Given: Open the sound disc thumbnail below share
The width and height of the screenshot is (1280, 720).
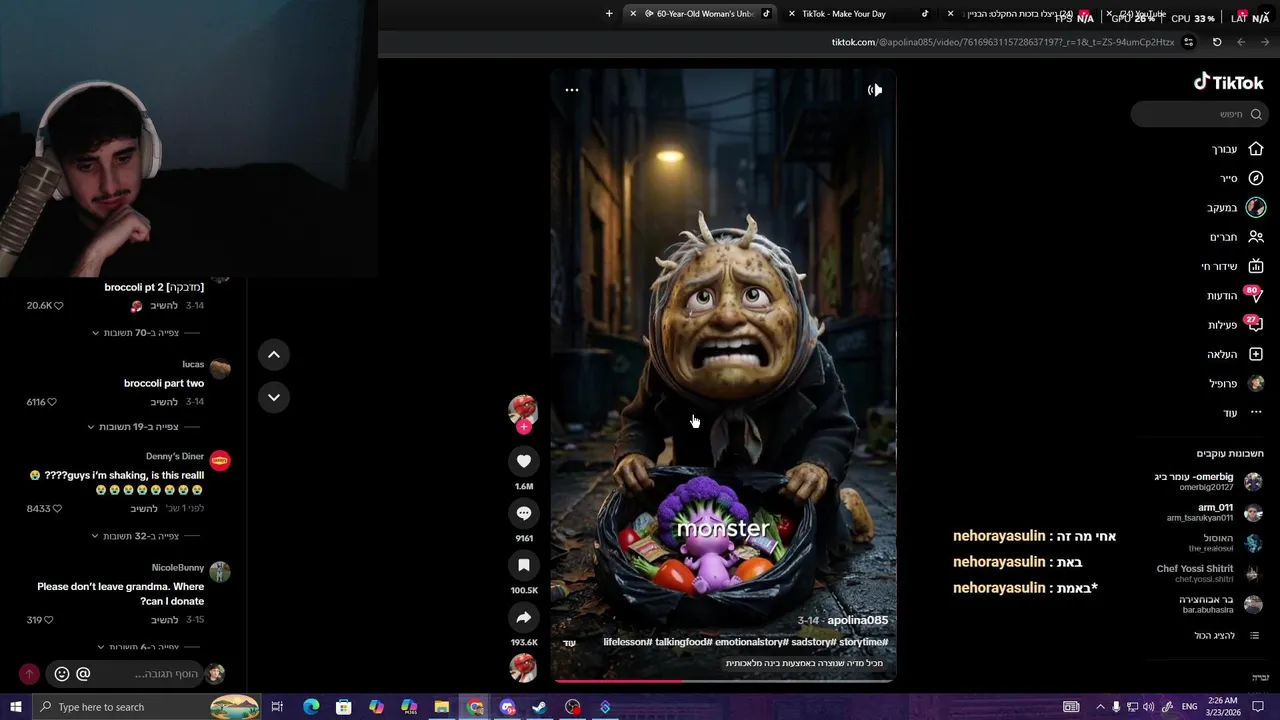Looking at the screenshot, I should (523, 667).
